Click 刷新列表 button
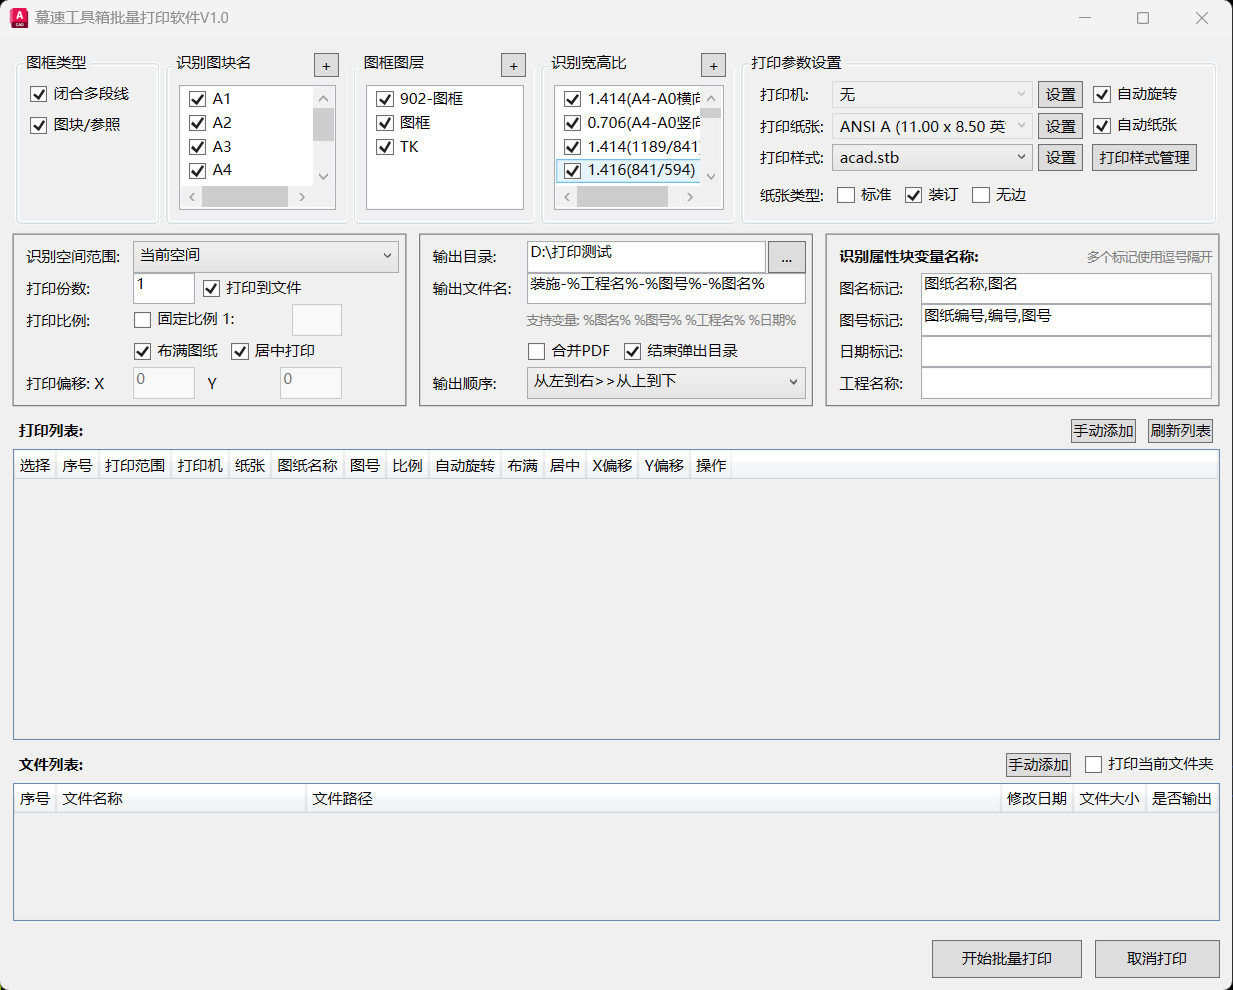The width and height of the screenshot is (1233, 990). (x=1181, y=431)
